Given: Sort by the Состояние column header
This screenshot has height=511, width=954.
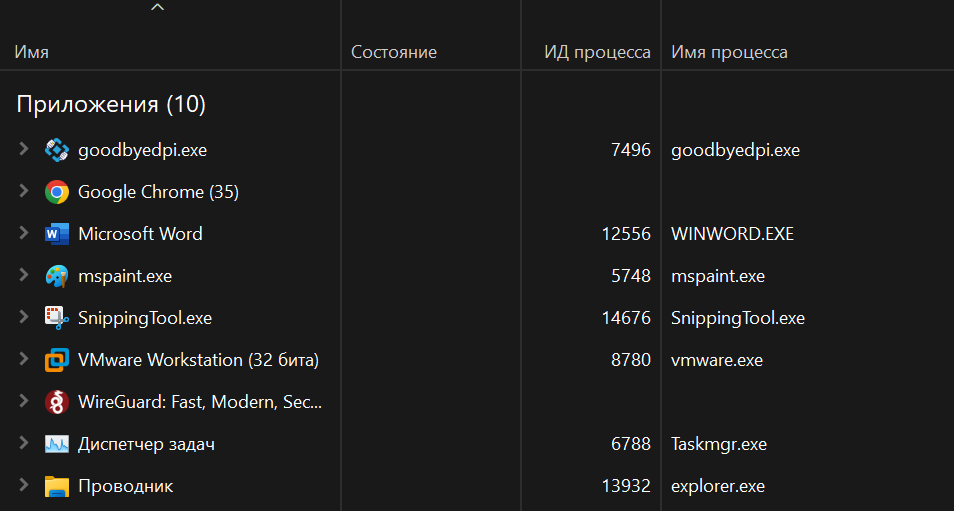Looking at the screenshot, I should (394, 52).
